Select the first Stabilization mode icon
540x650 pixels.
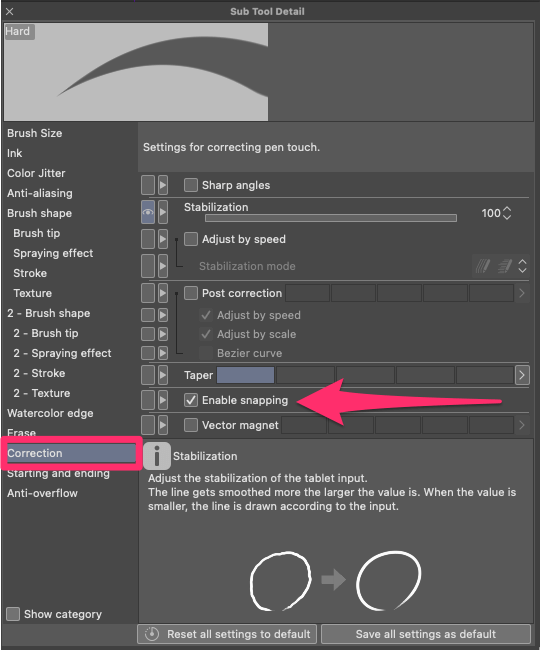point(483,266)
